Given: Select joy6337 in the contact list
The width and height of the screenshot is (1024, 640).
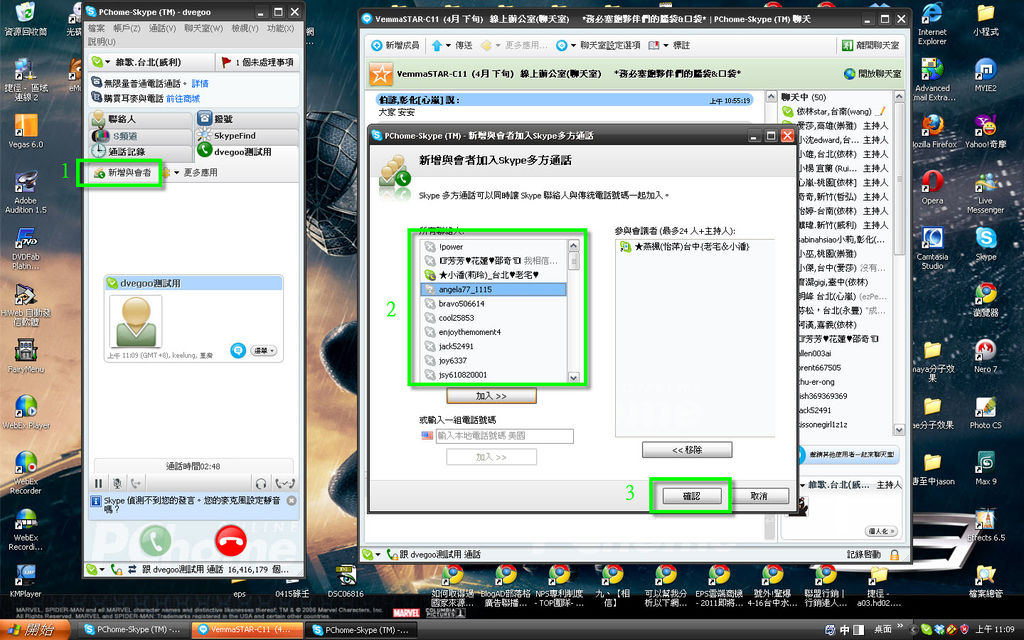Looking at the screenshot, I should coord(494,360).
